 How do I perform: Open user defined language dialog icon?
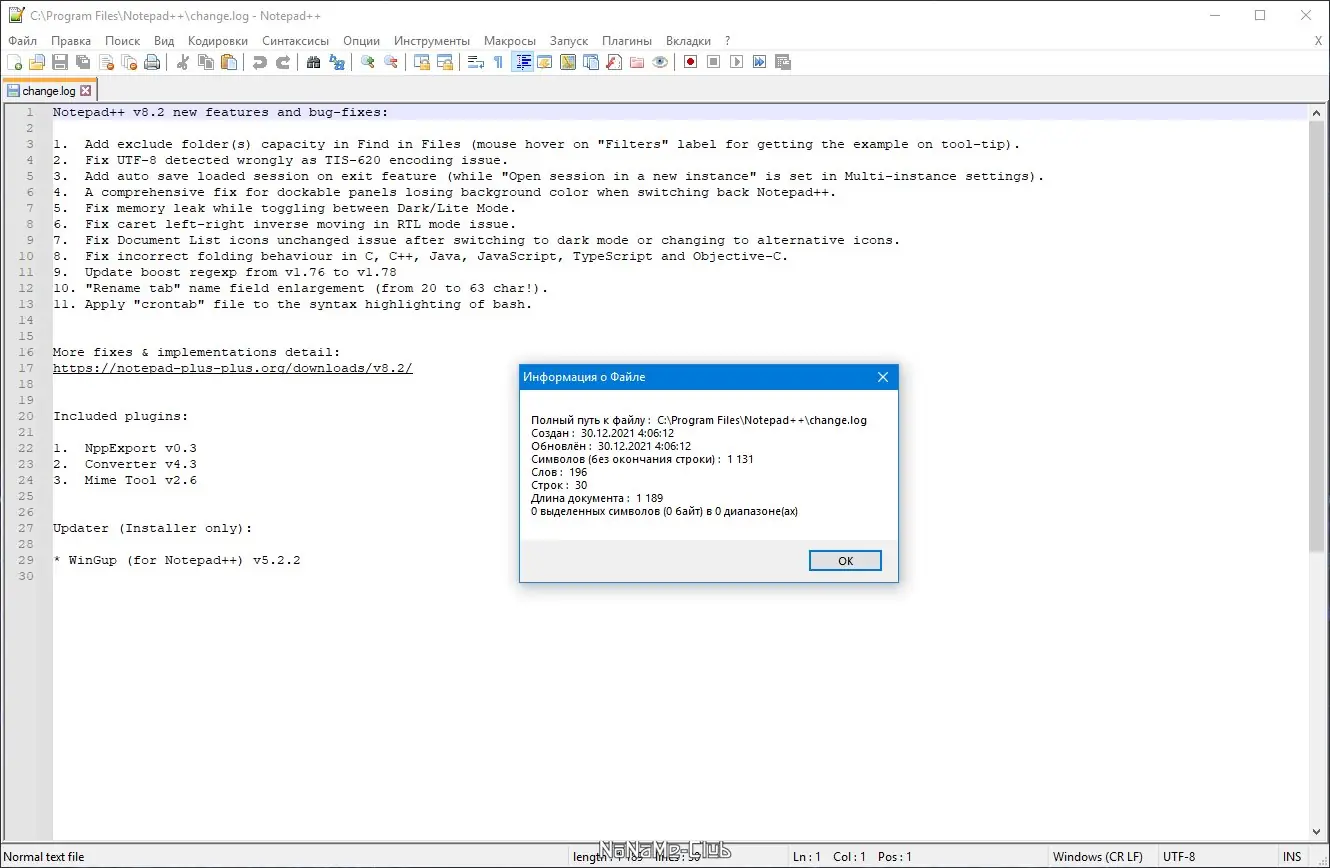545,62
